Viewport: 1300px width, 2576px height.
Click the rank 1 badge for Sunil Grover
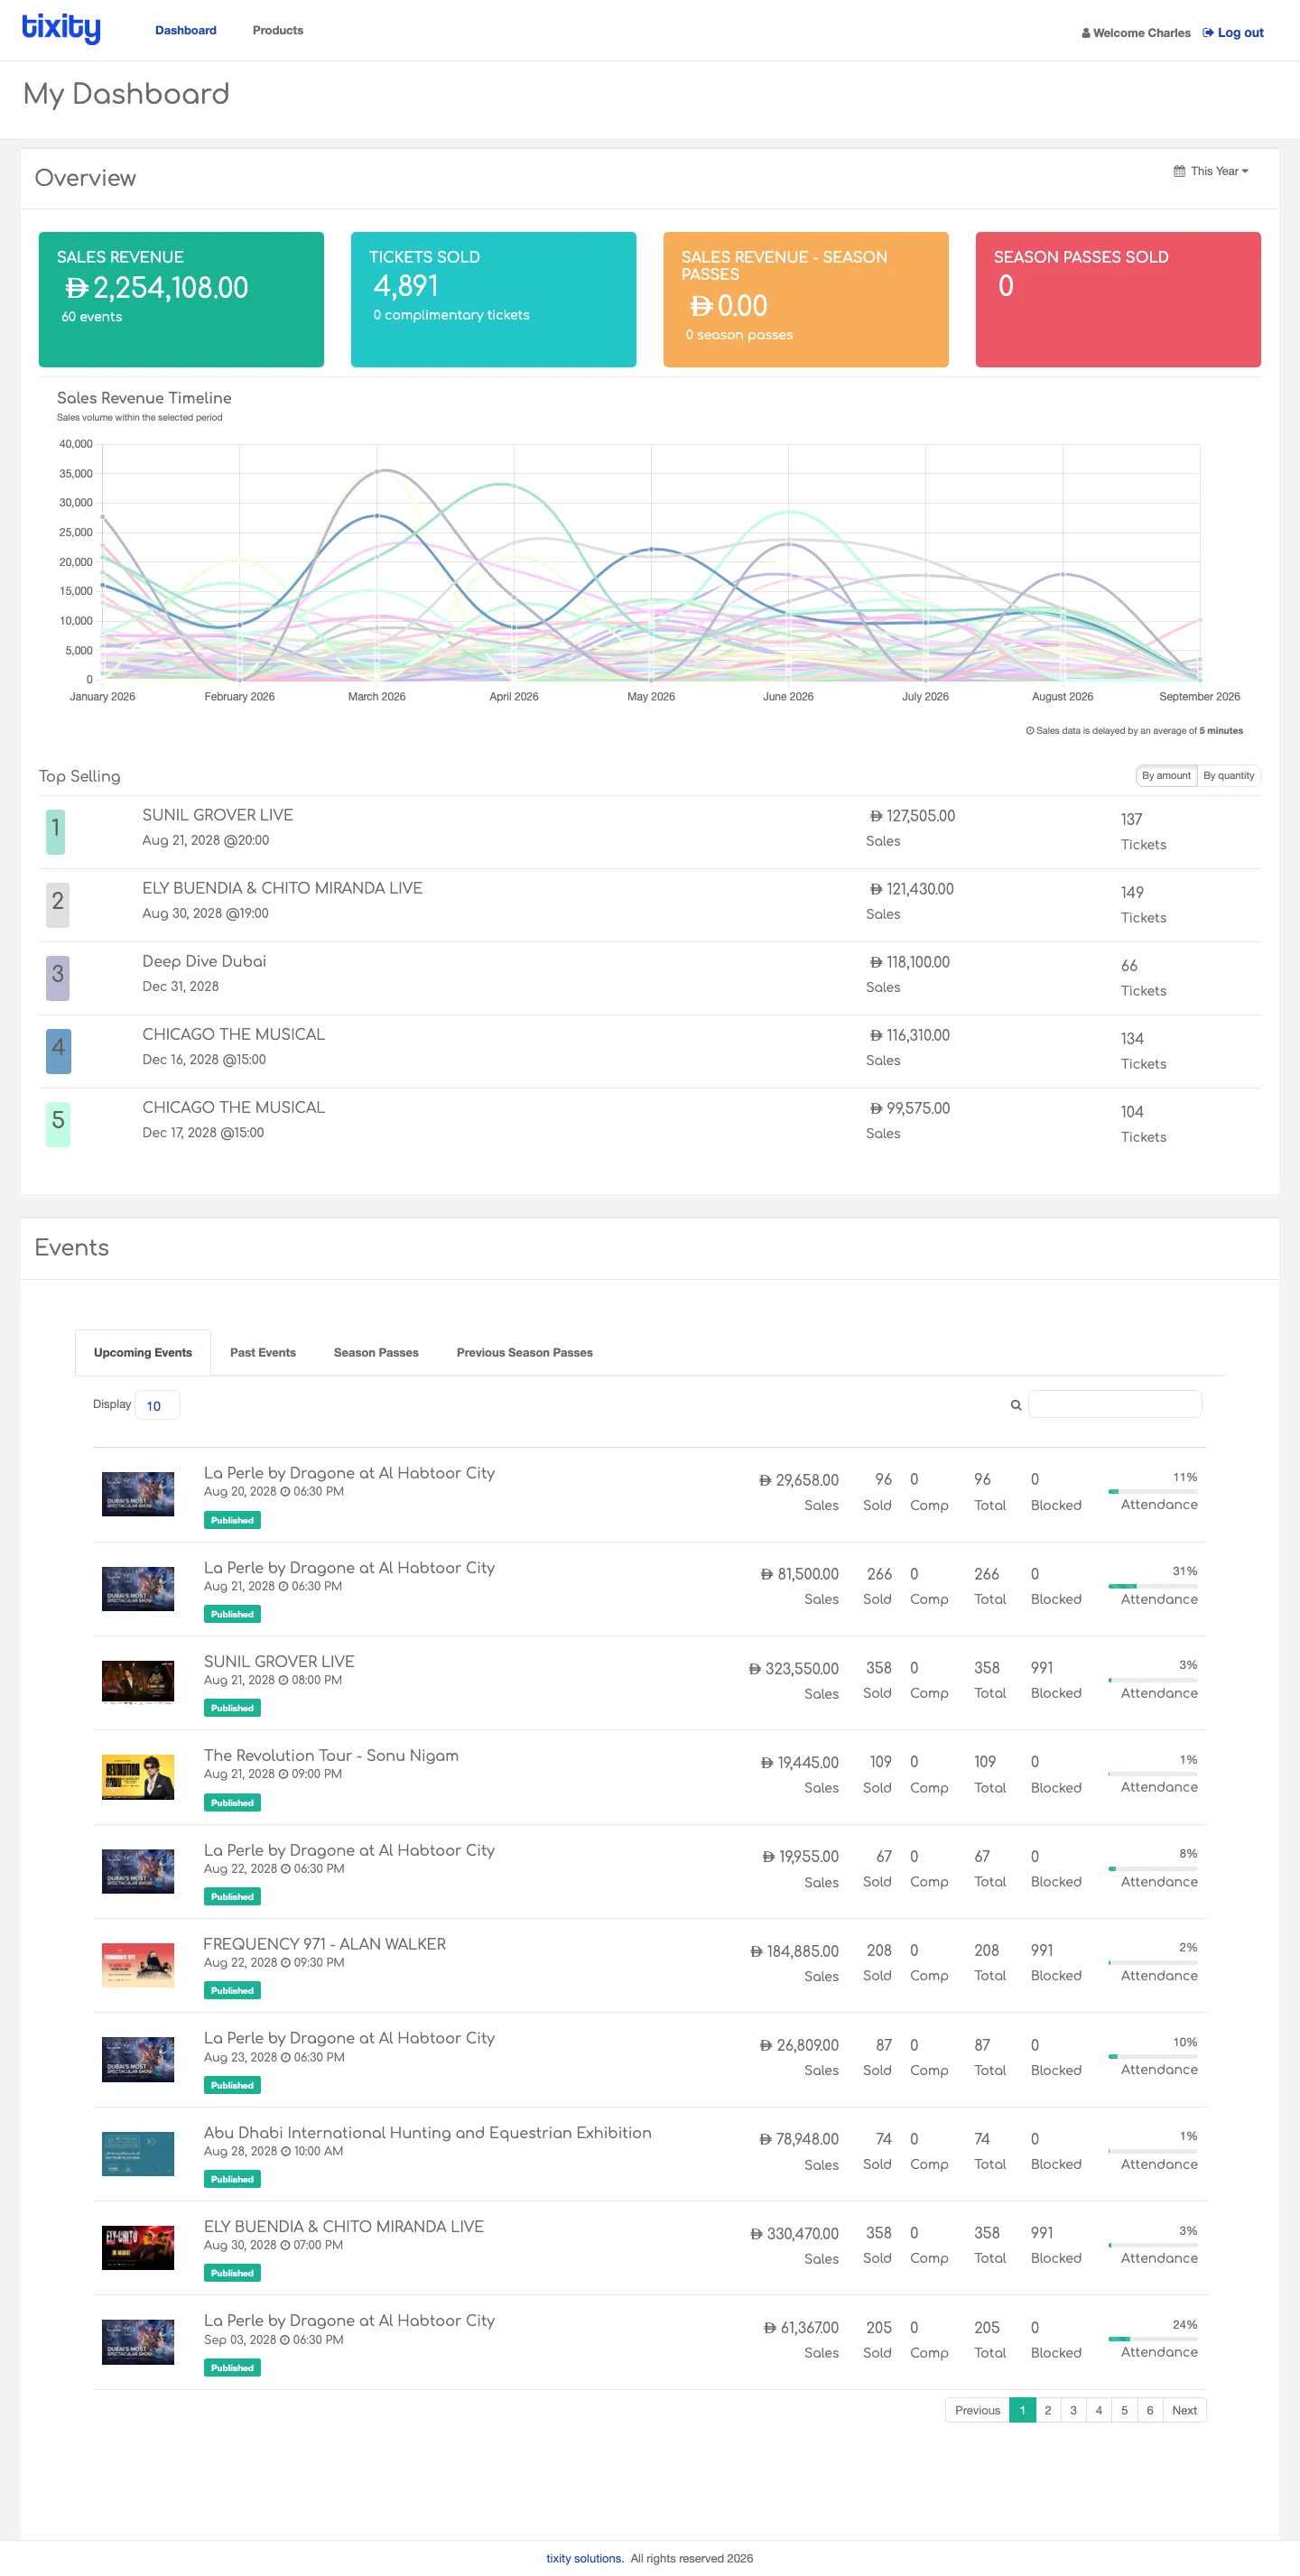point(56,831)
